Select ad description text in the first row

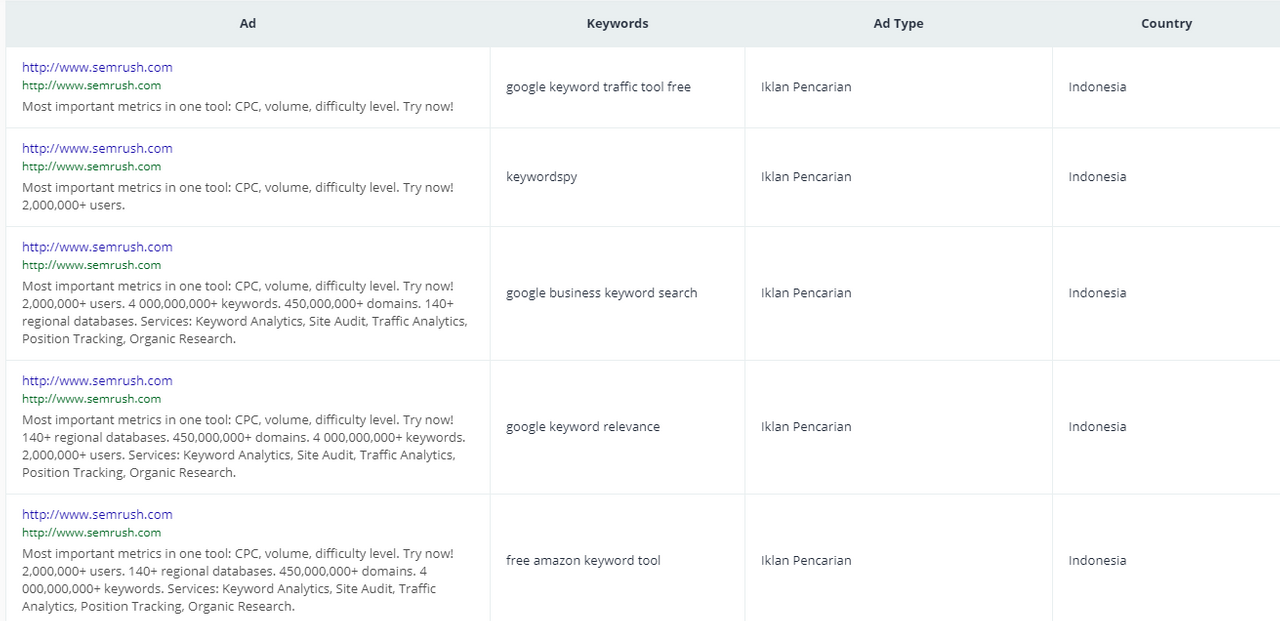pos(238,105)
